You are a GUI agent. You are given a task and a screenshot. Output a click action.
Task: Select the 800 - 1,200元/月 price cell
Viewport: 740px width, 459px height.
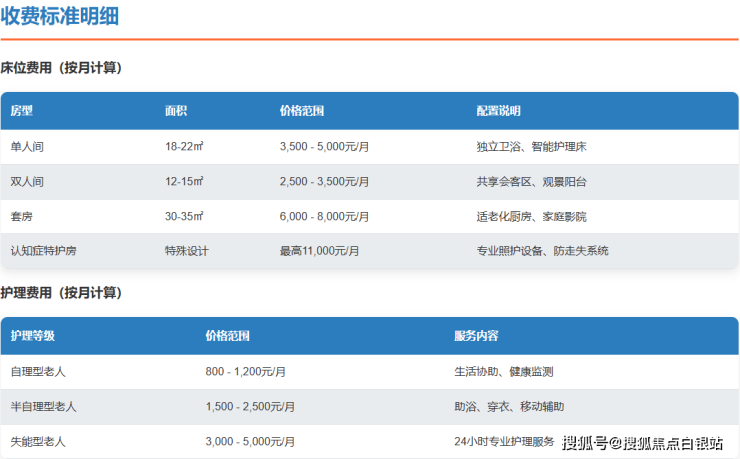(x=246, y=372)
